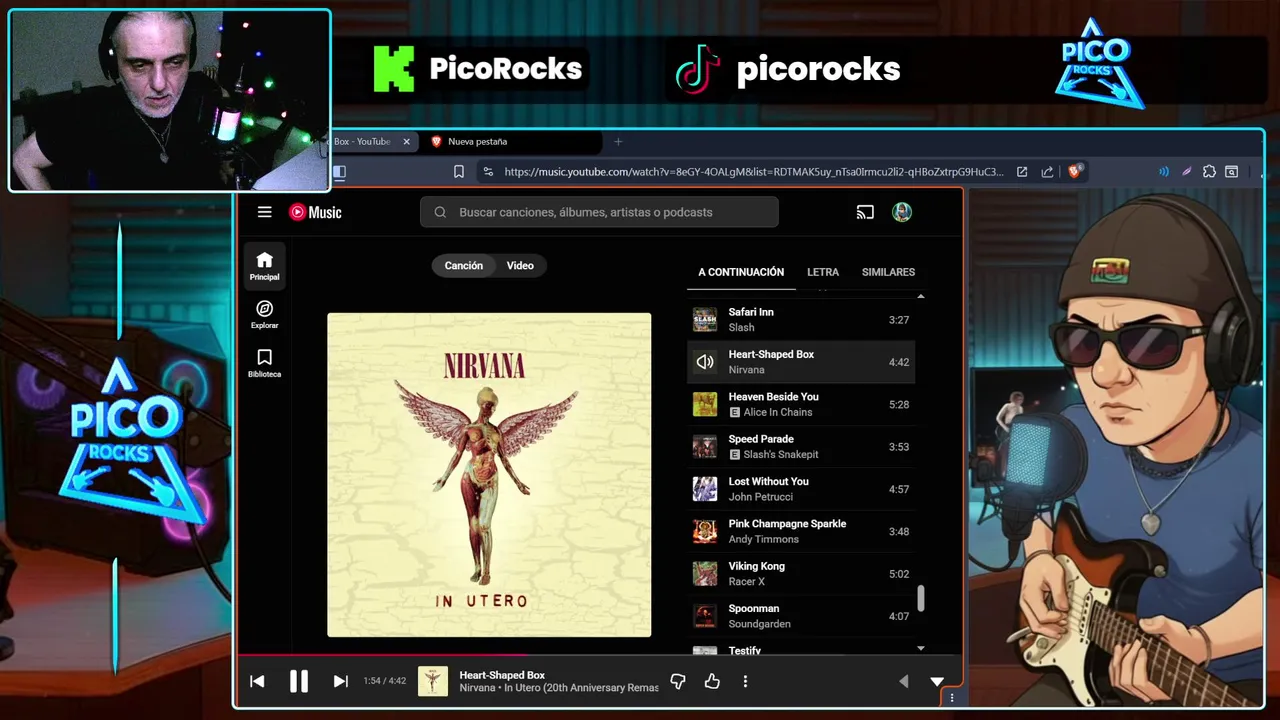Skip to next track
This screenshot has width=1280, height=720.
tap(340, 681)
